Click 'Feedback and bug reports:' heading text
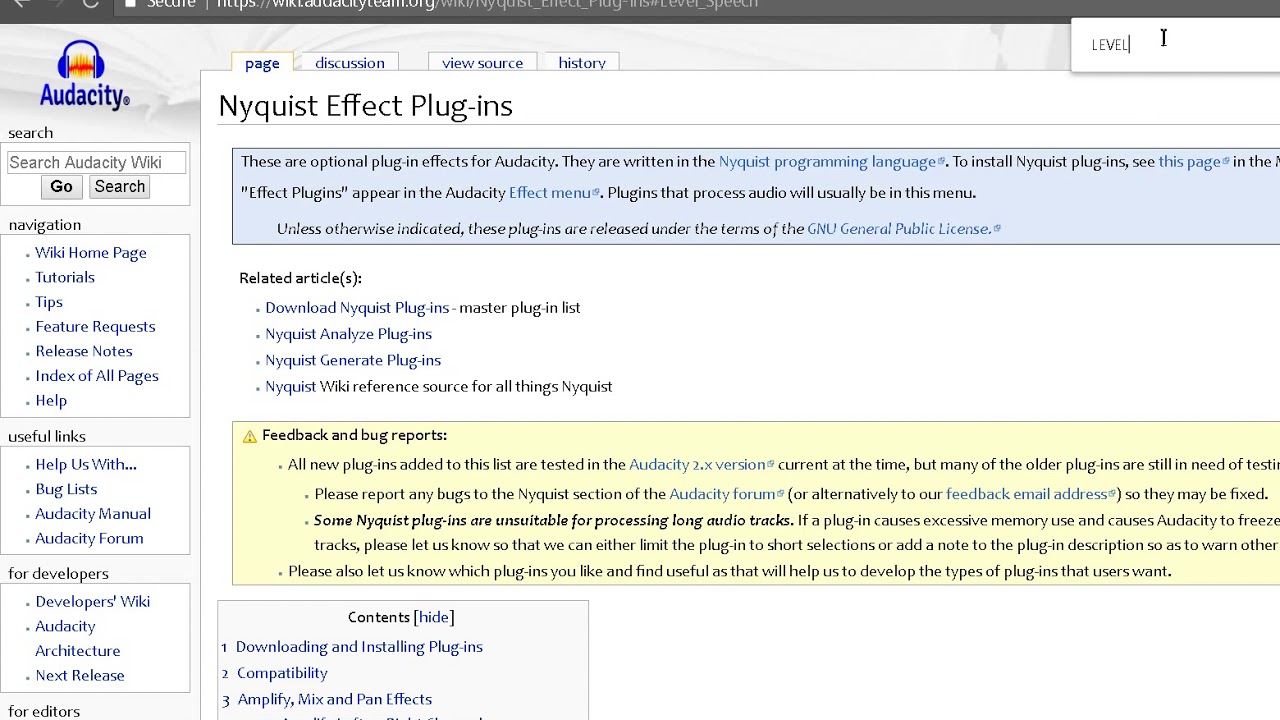The image size is (1280, 720). 354,436
